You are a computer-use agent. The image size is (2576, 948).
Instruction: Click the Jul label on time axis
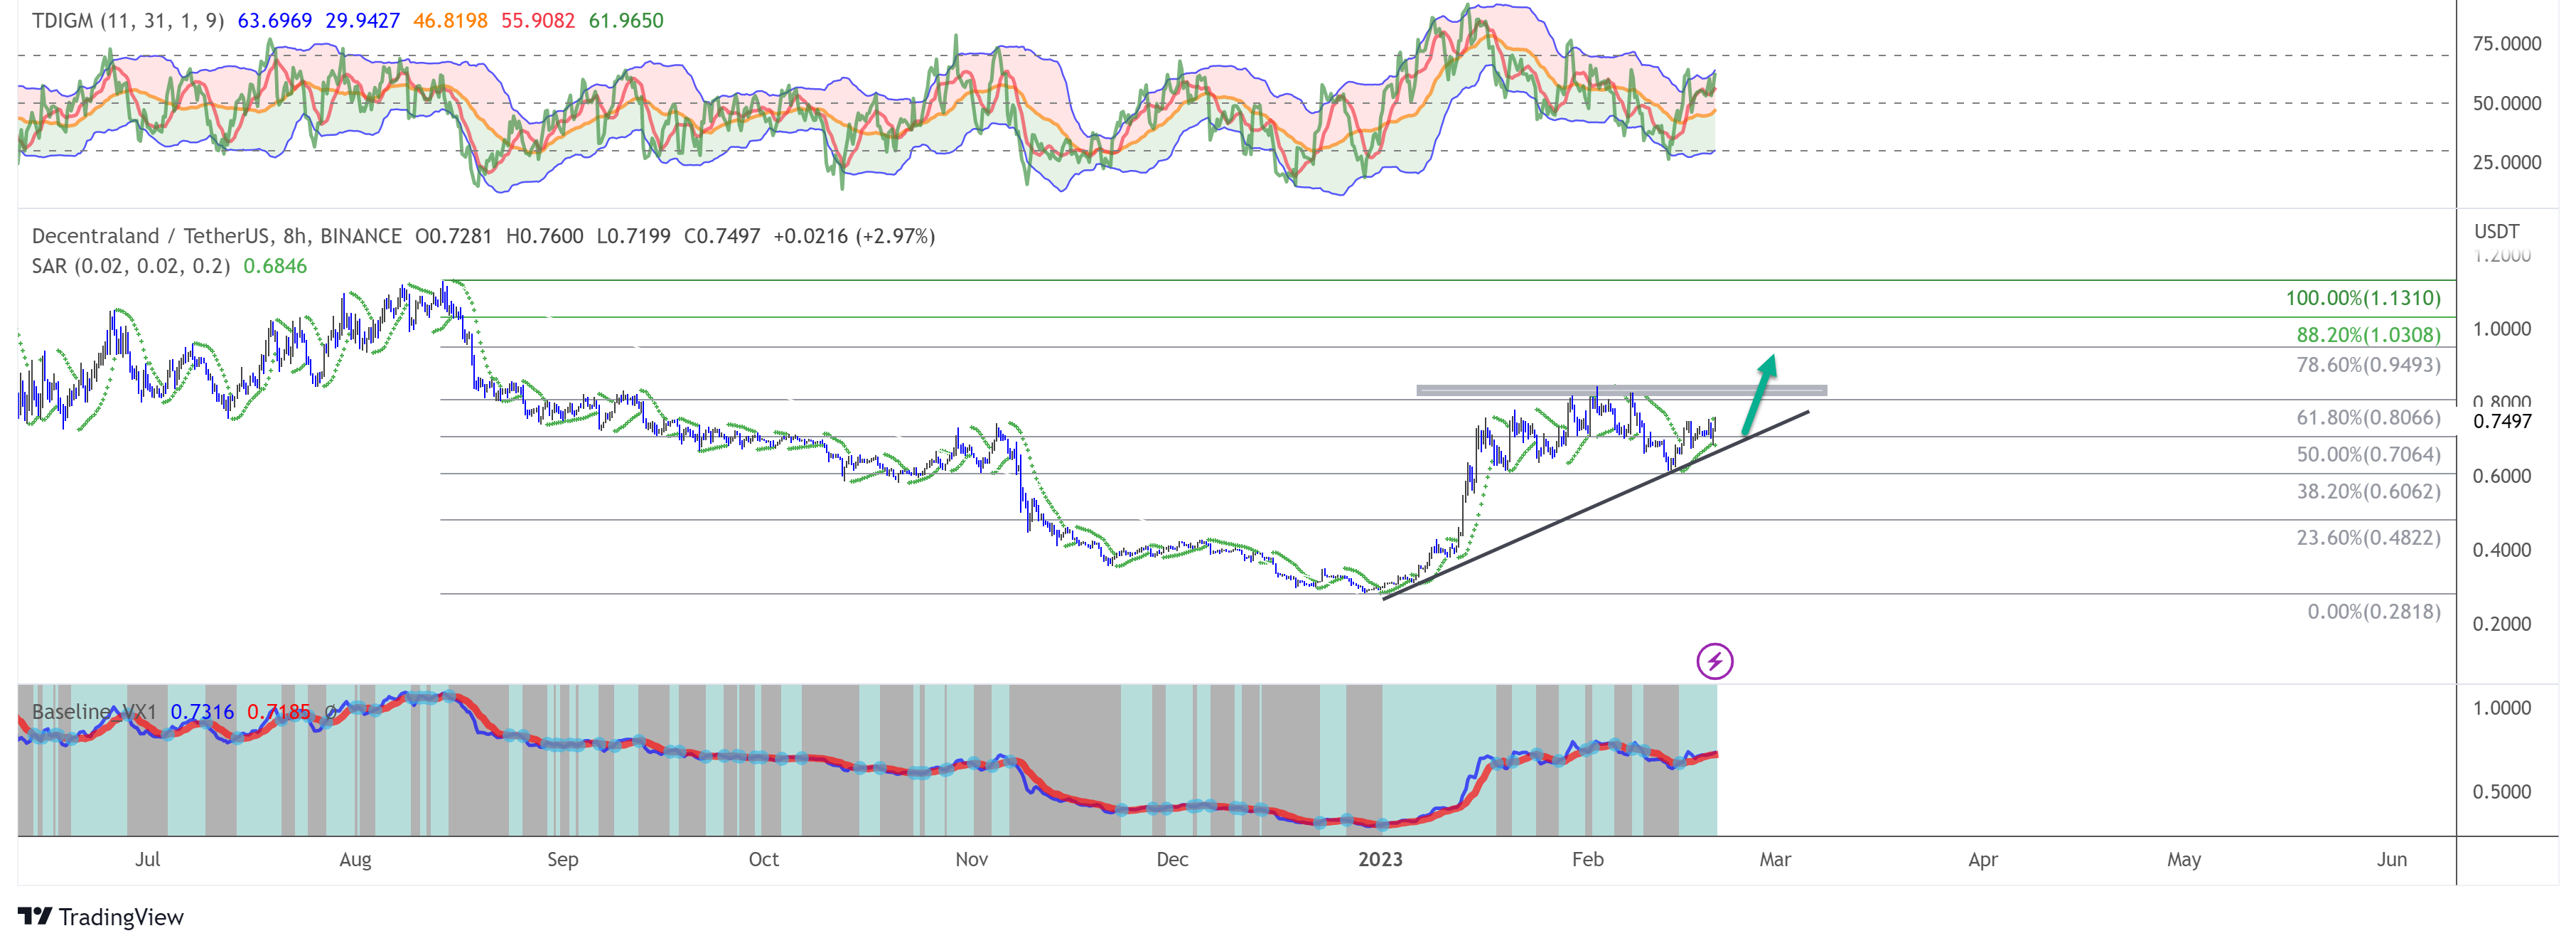147,860
